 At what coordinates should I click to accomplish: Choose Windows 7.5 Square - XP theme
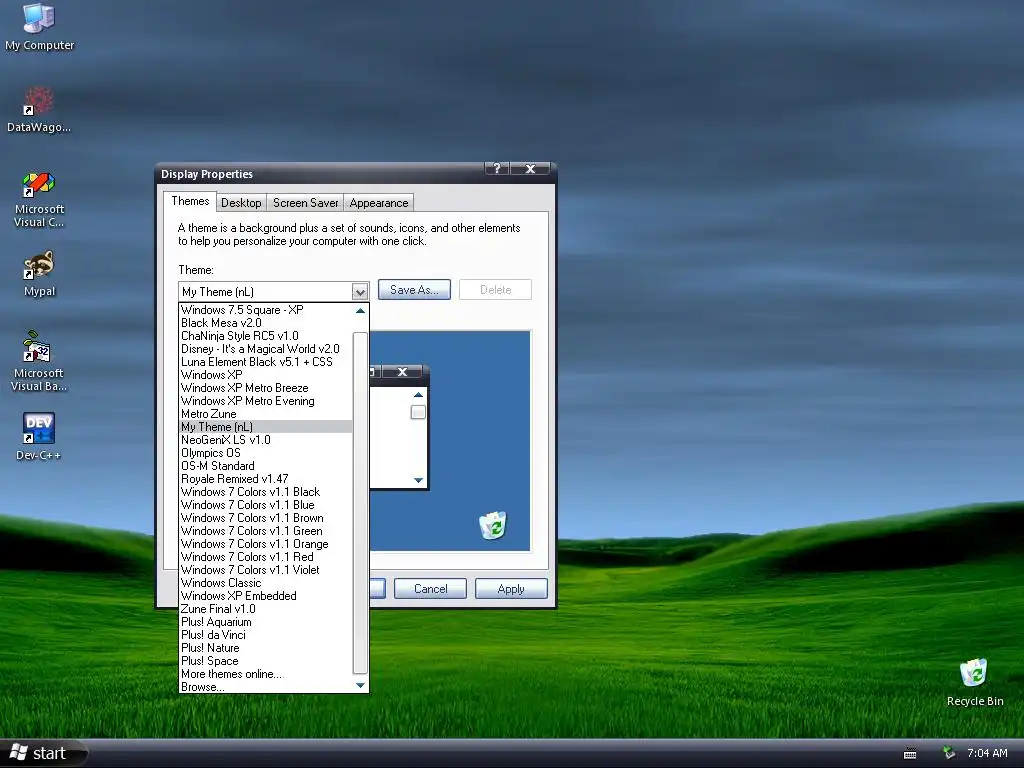[x=266, y=310]
